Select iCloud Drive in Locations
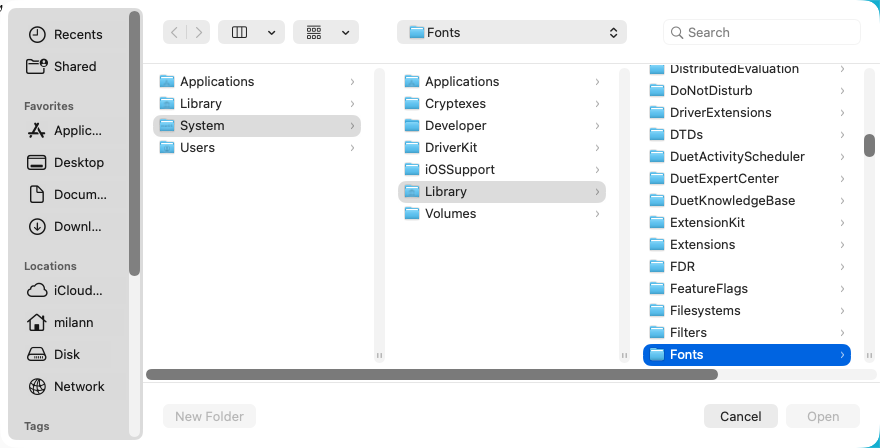 tap(65, 290)
